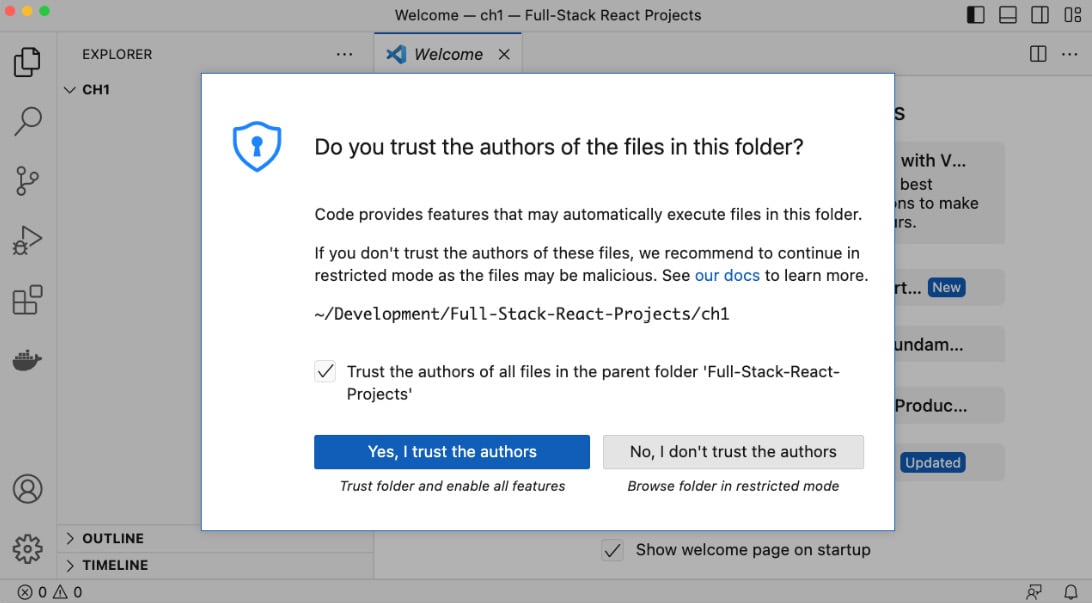Open the Run and Debug view
Viewport: 1092px width, 604px height.
[x=27, y=241]
